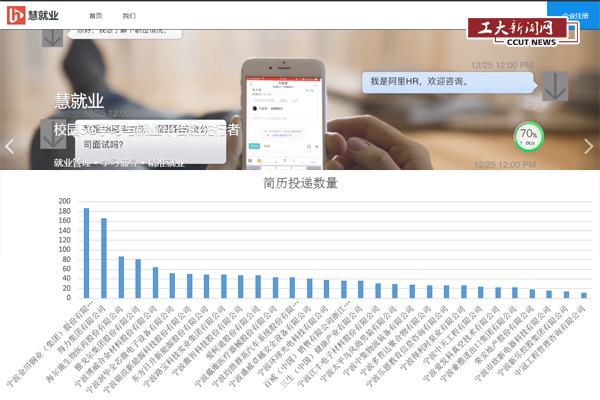Click the last bar for 中冠工程管理咨询有限公司
600x400 pixels.
(x=584, y=296)
